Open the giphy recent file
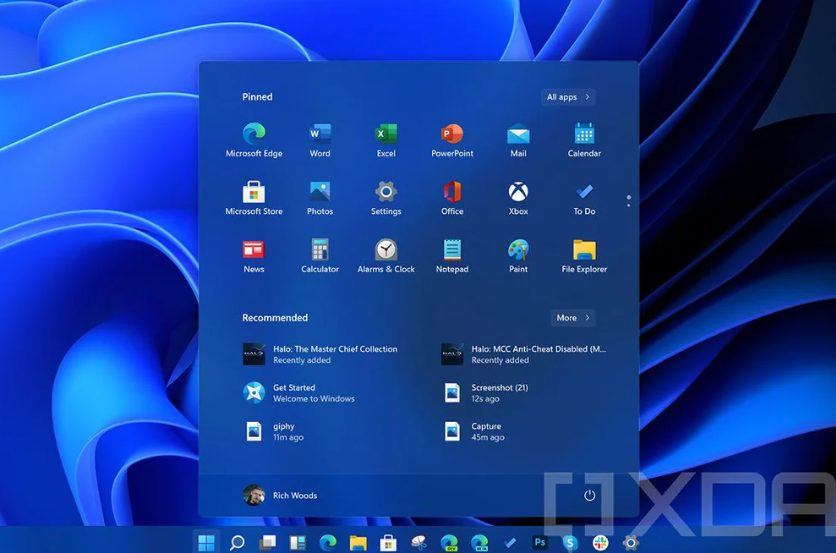836x553 pixels. [273, 431]
